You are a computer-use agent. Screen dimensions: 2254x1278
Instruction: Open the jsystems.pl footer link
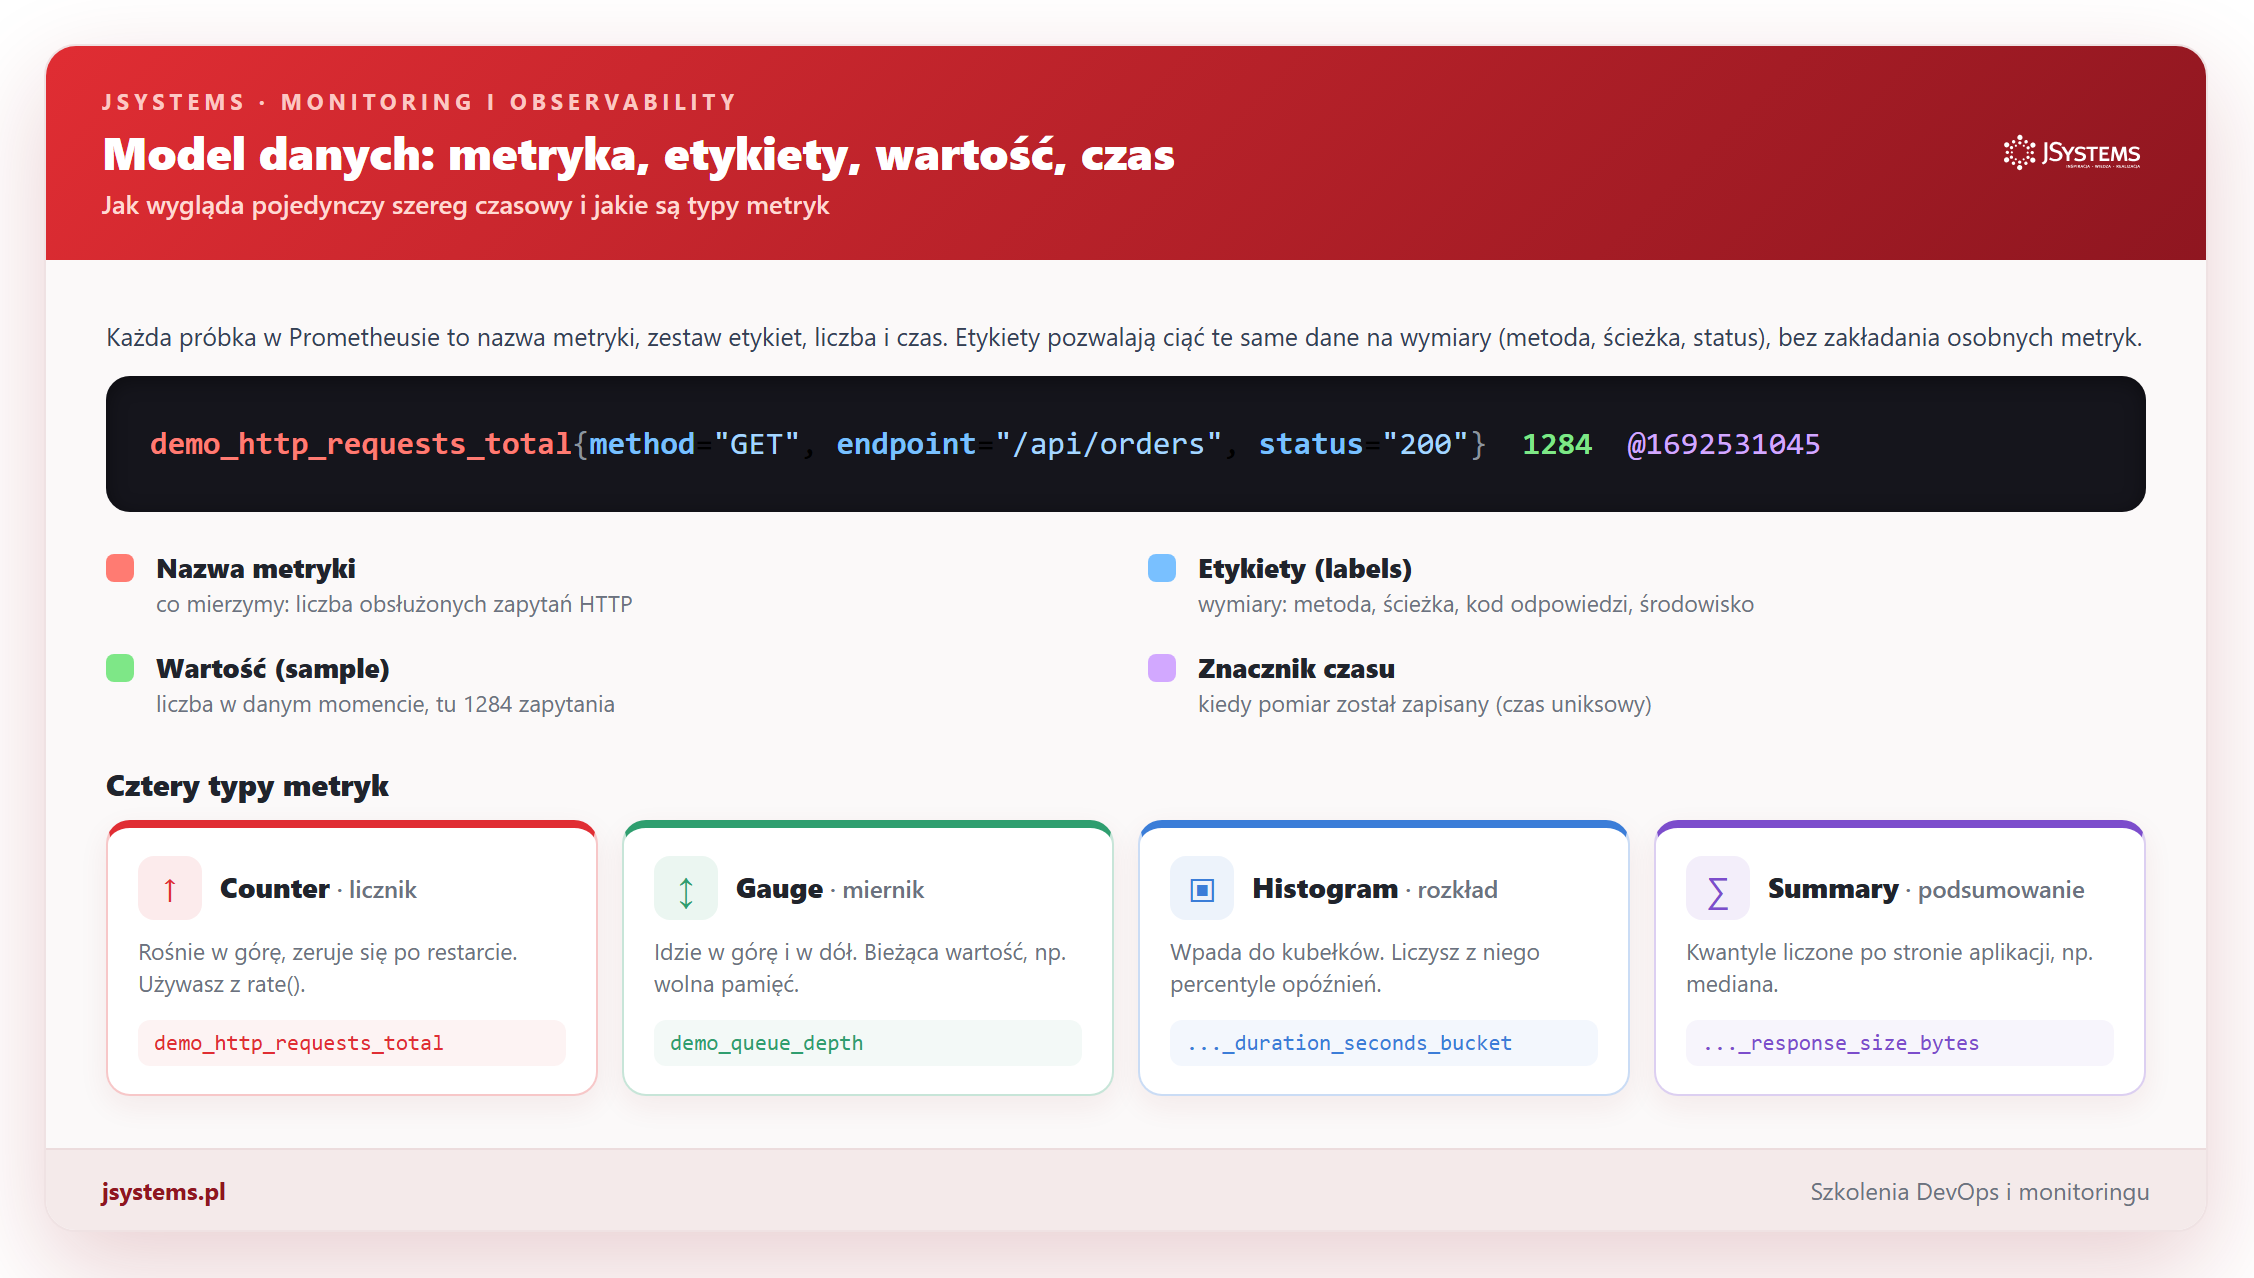coord(163,1192)
